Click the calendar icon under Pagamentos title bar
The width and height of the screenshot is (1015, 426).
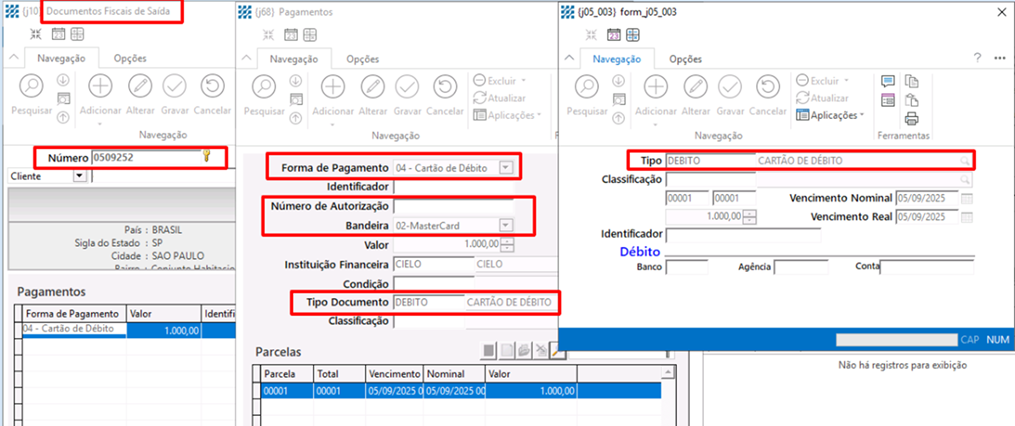pyautogui.click(x=290, y=35)
